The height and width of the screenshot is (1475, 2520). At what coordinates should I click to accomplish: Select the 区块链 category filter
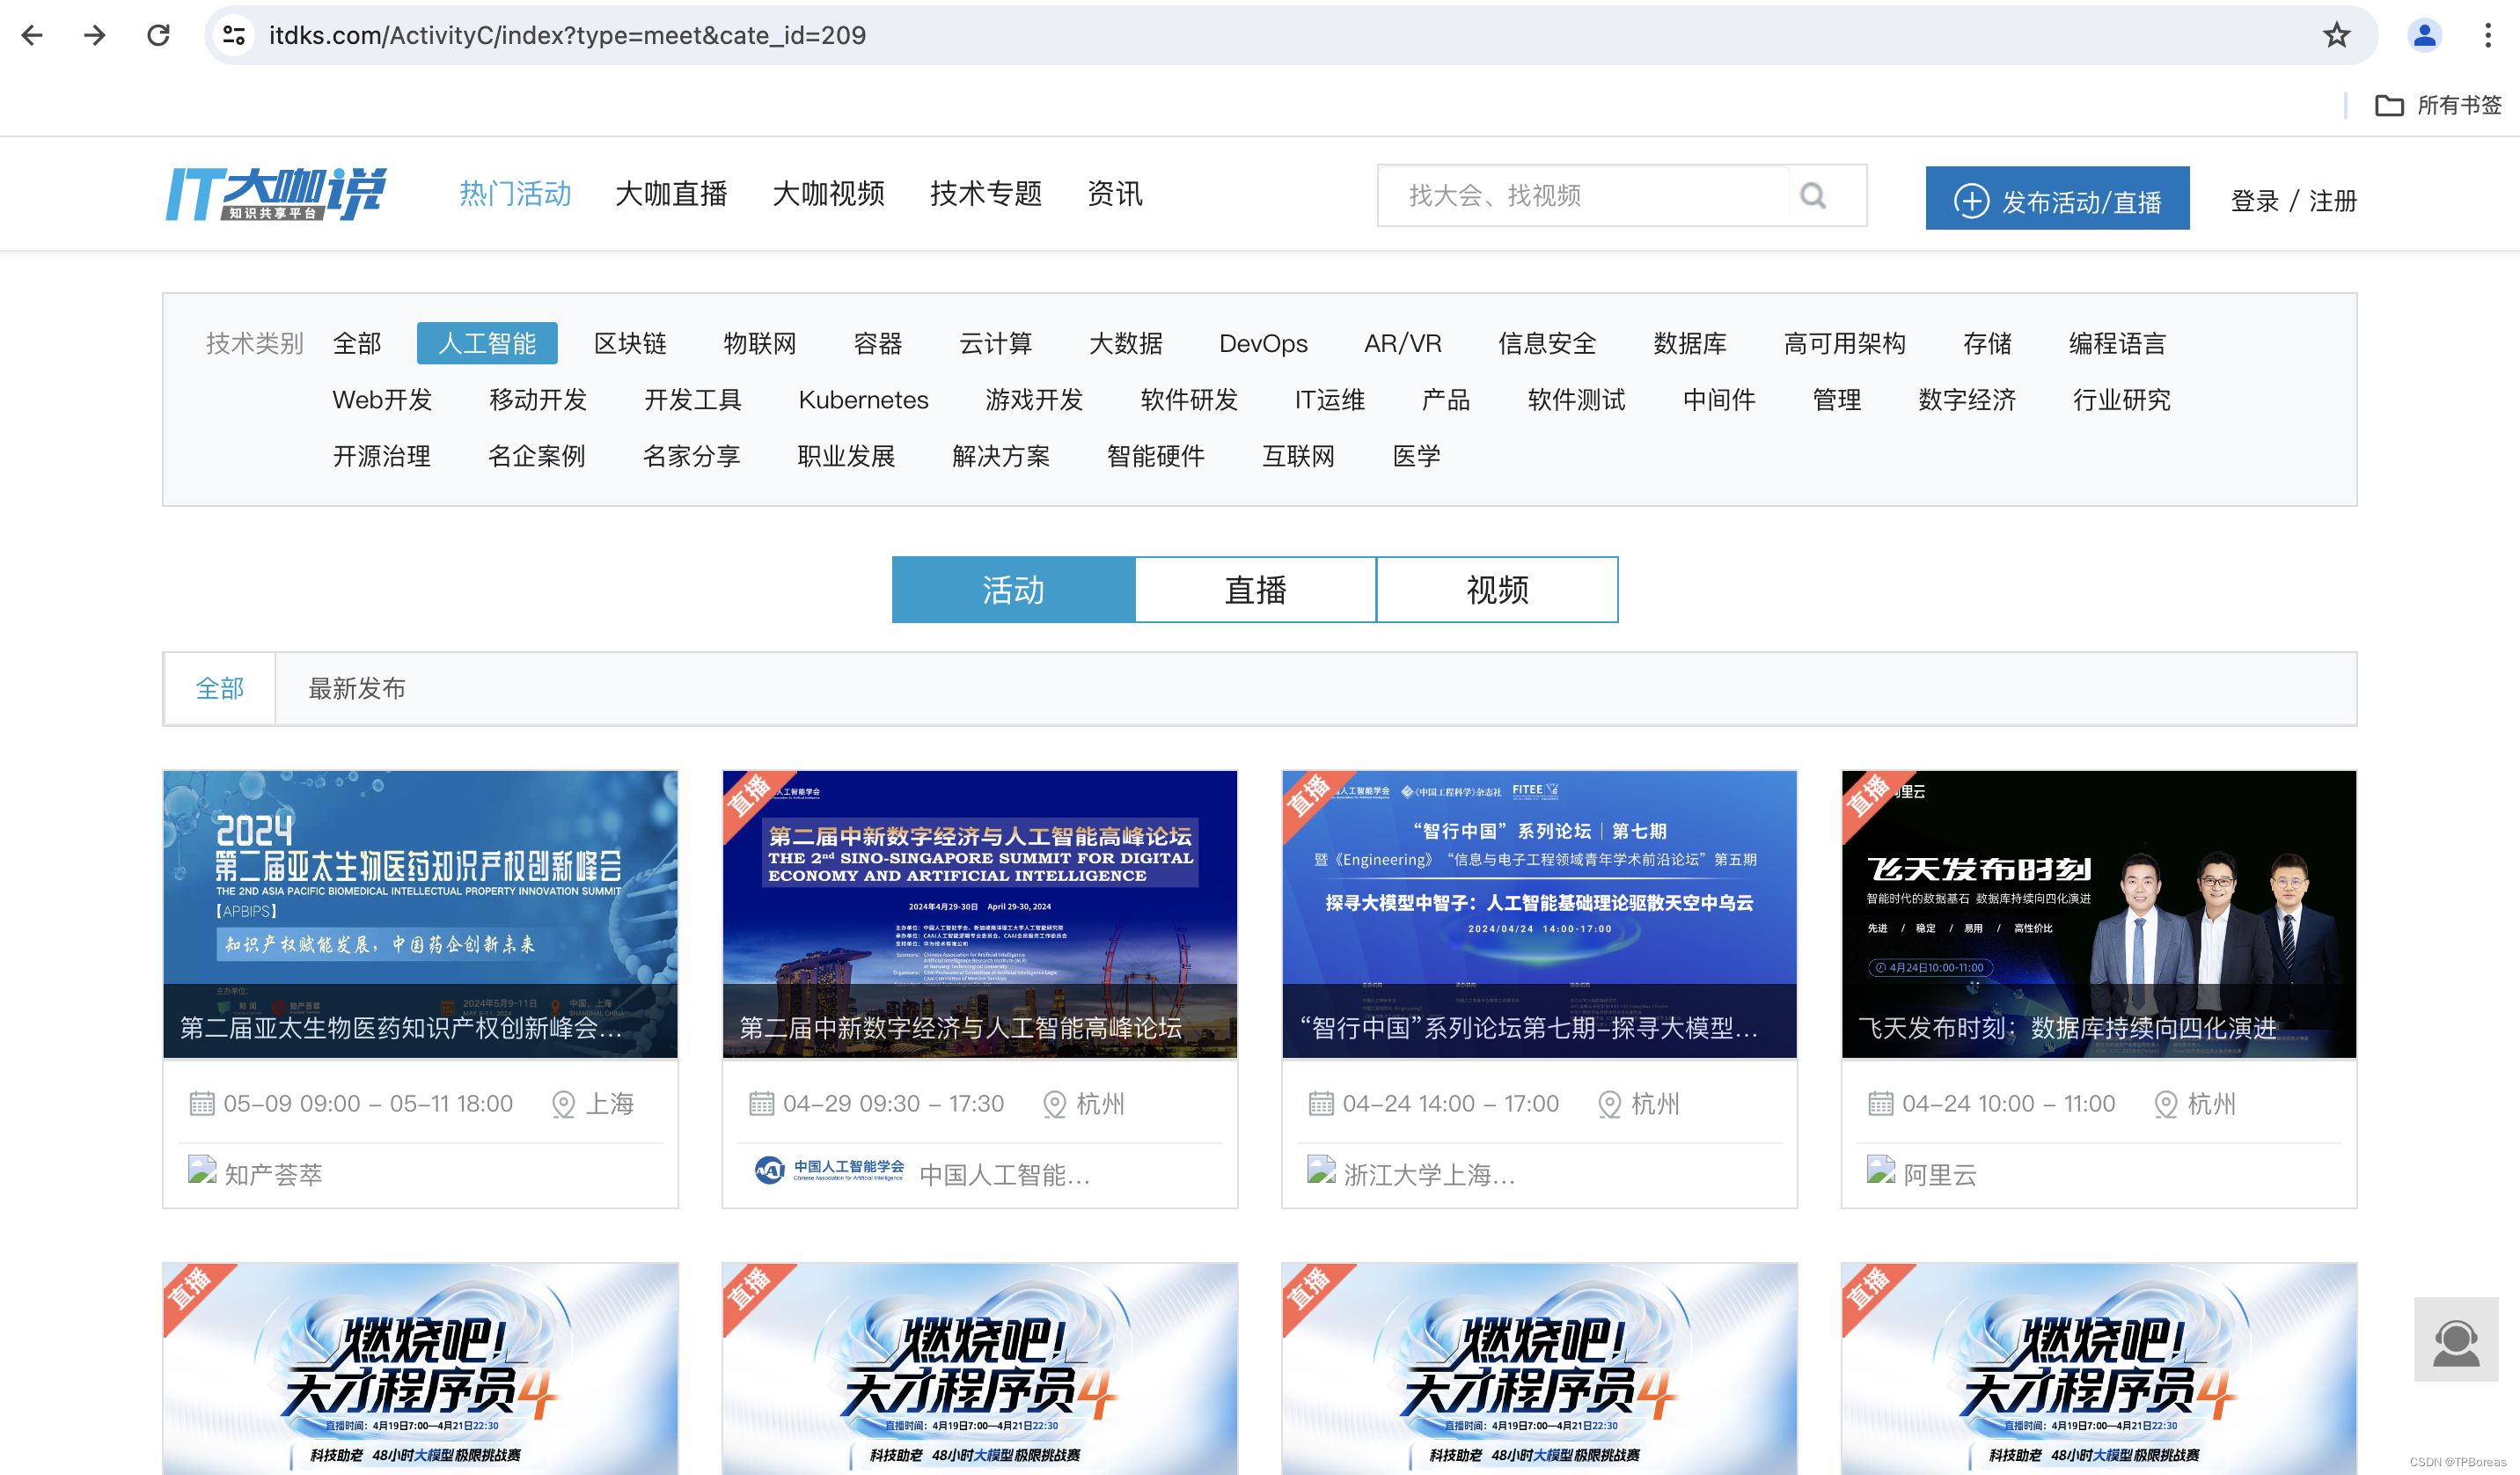[x=629, y=344]
